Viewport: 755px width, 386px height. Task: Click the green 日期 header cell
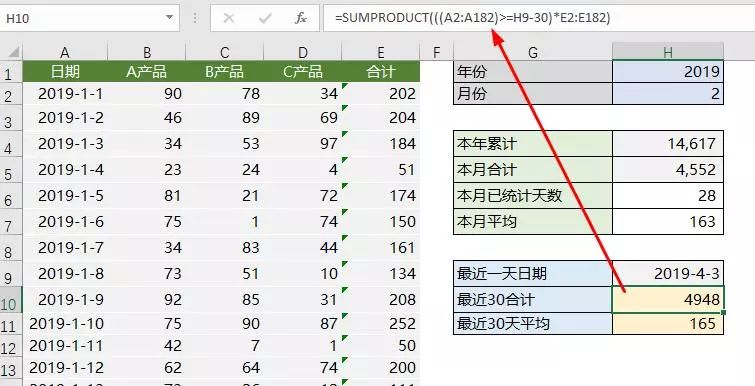[65, 72]
